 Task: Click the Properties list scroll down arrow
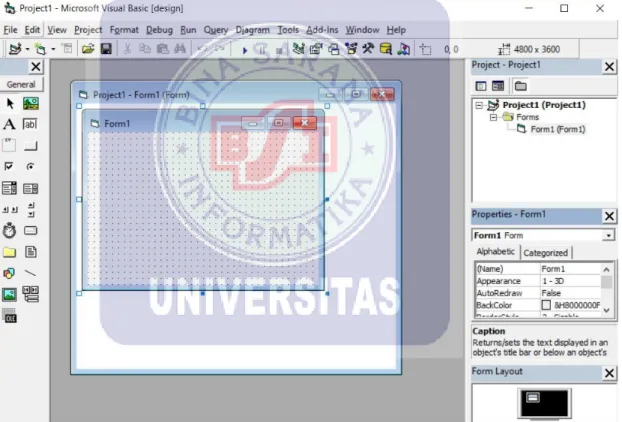click(607, 311)
